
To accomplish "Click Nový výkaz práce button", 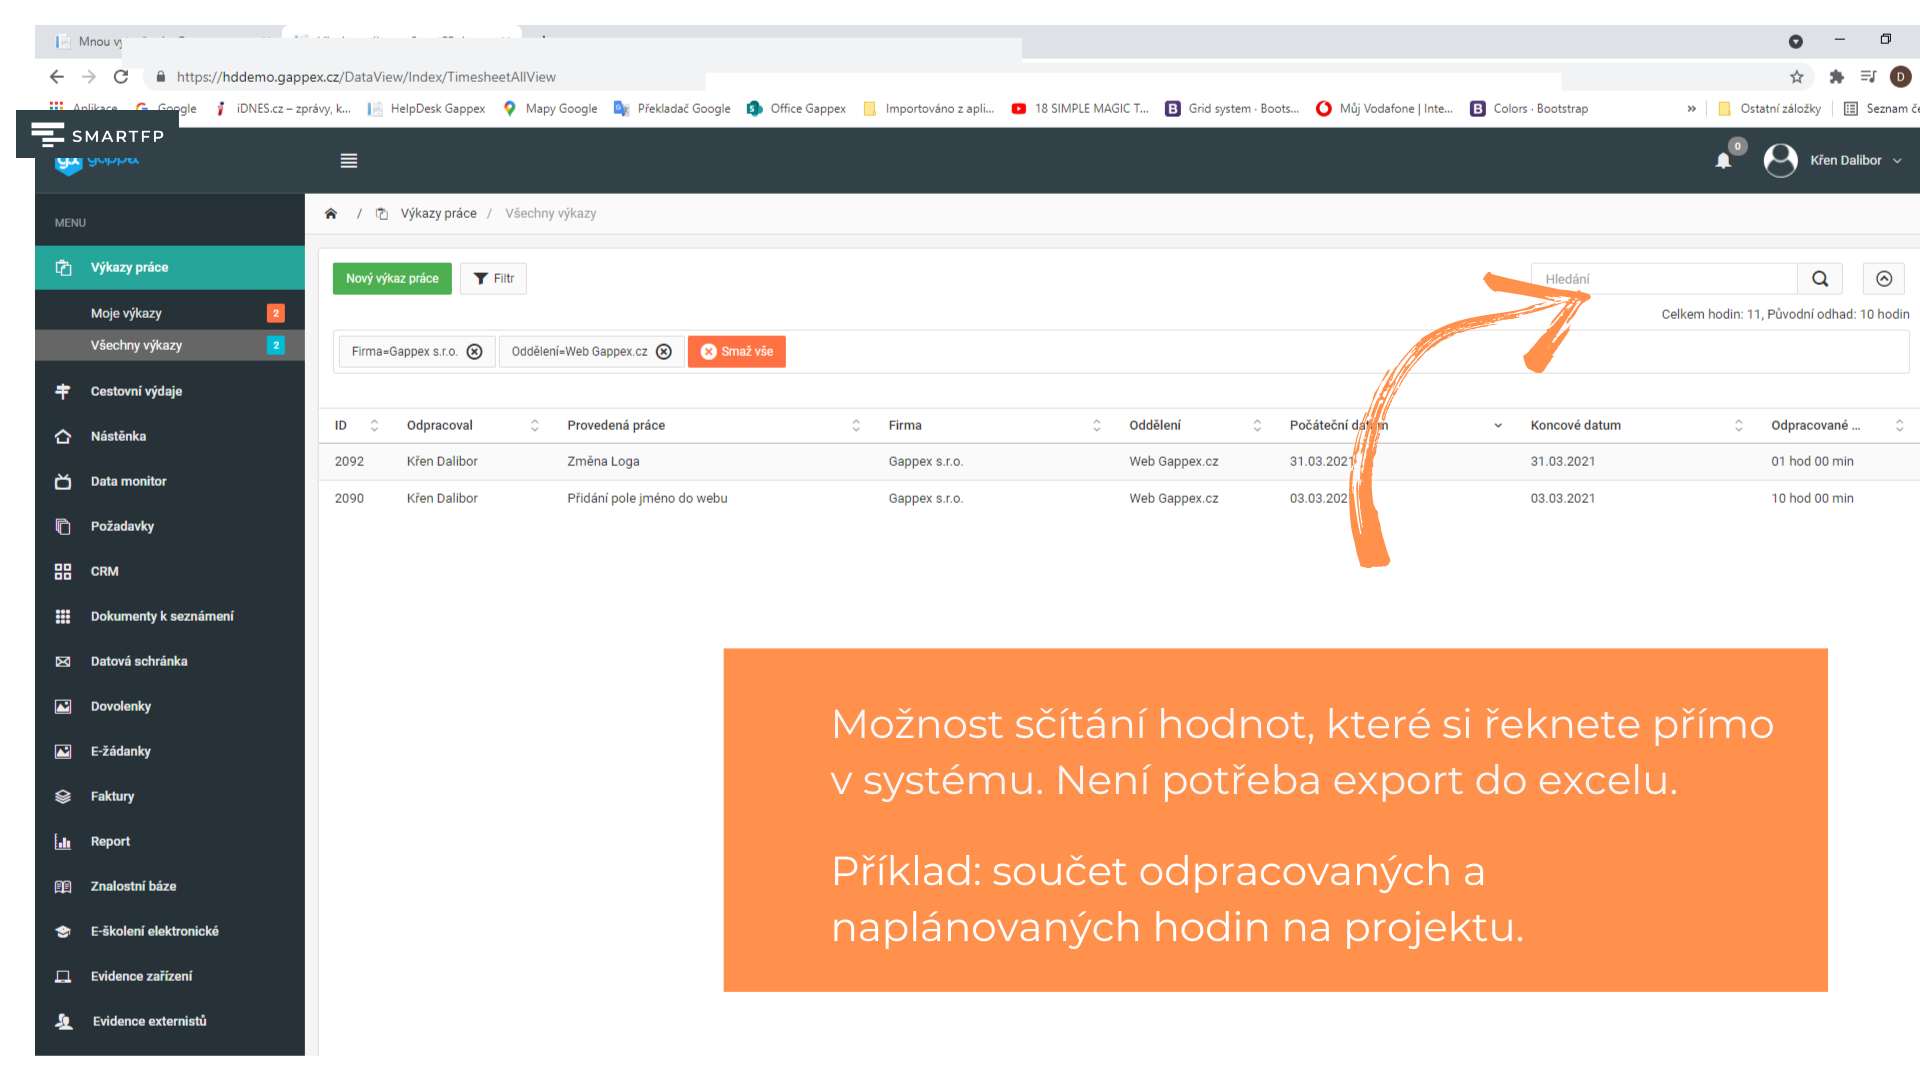I will point(392,279).
